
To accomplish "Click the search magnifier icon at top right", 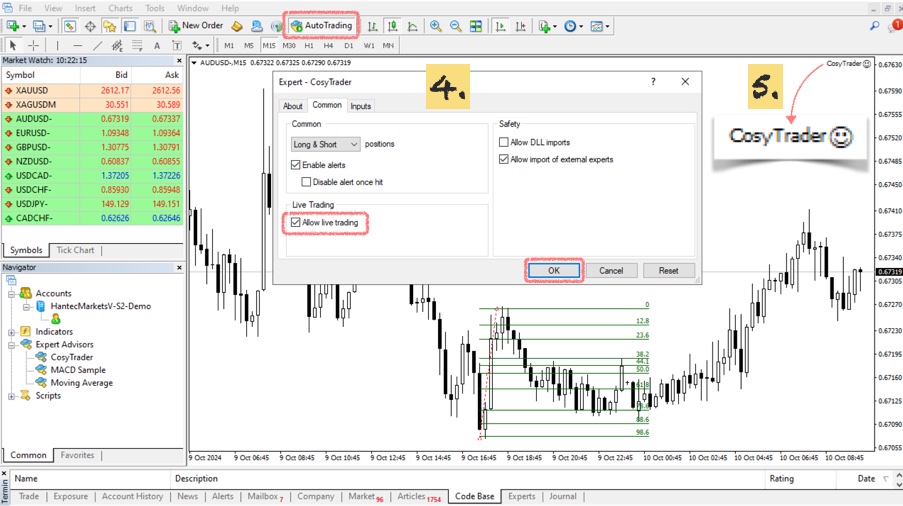I will tap(875, 26).
